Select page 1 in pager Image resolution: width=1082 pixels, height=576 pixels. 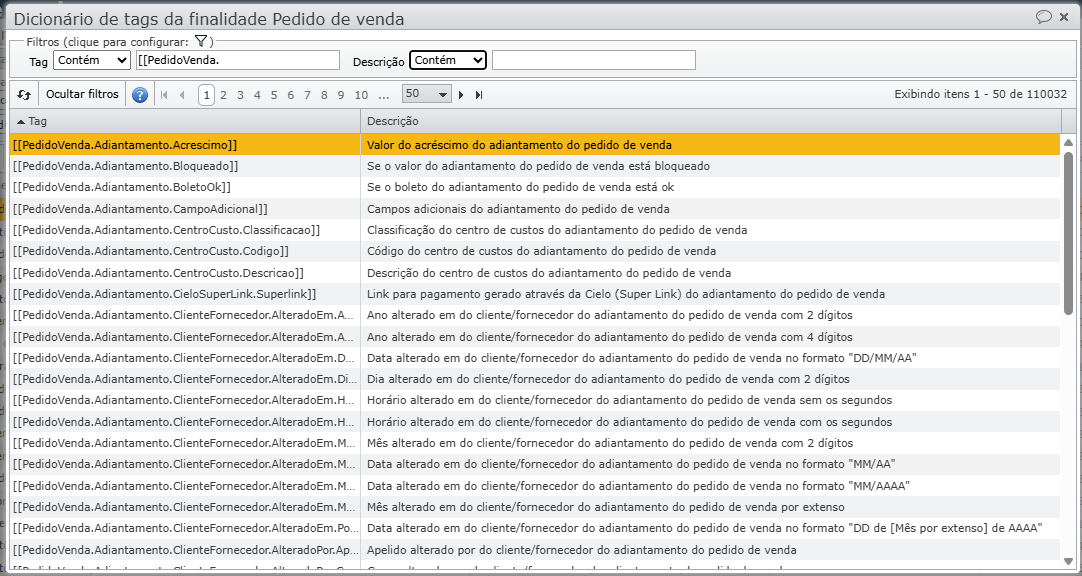206,95
